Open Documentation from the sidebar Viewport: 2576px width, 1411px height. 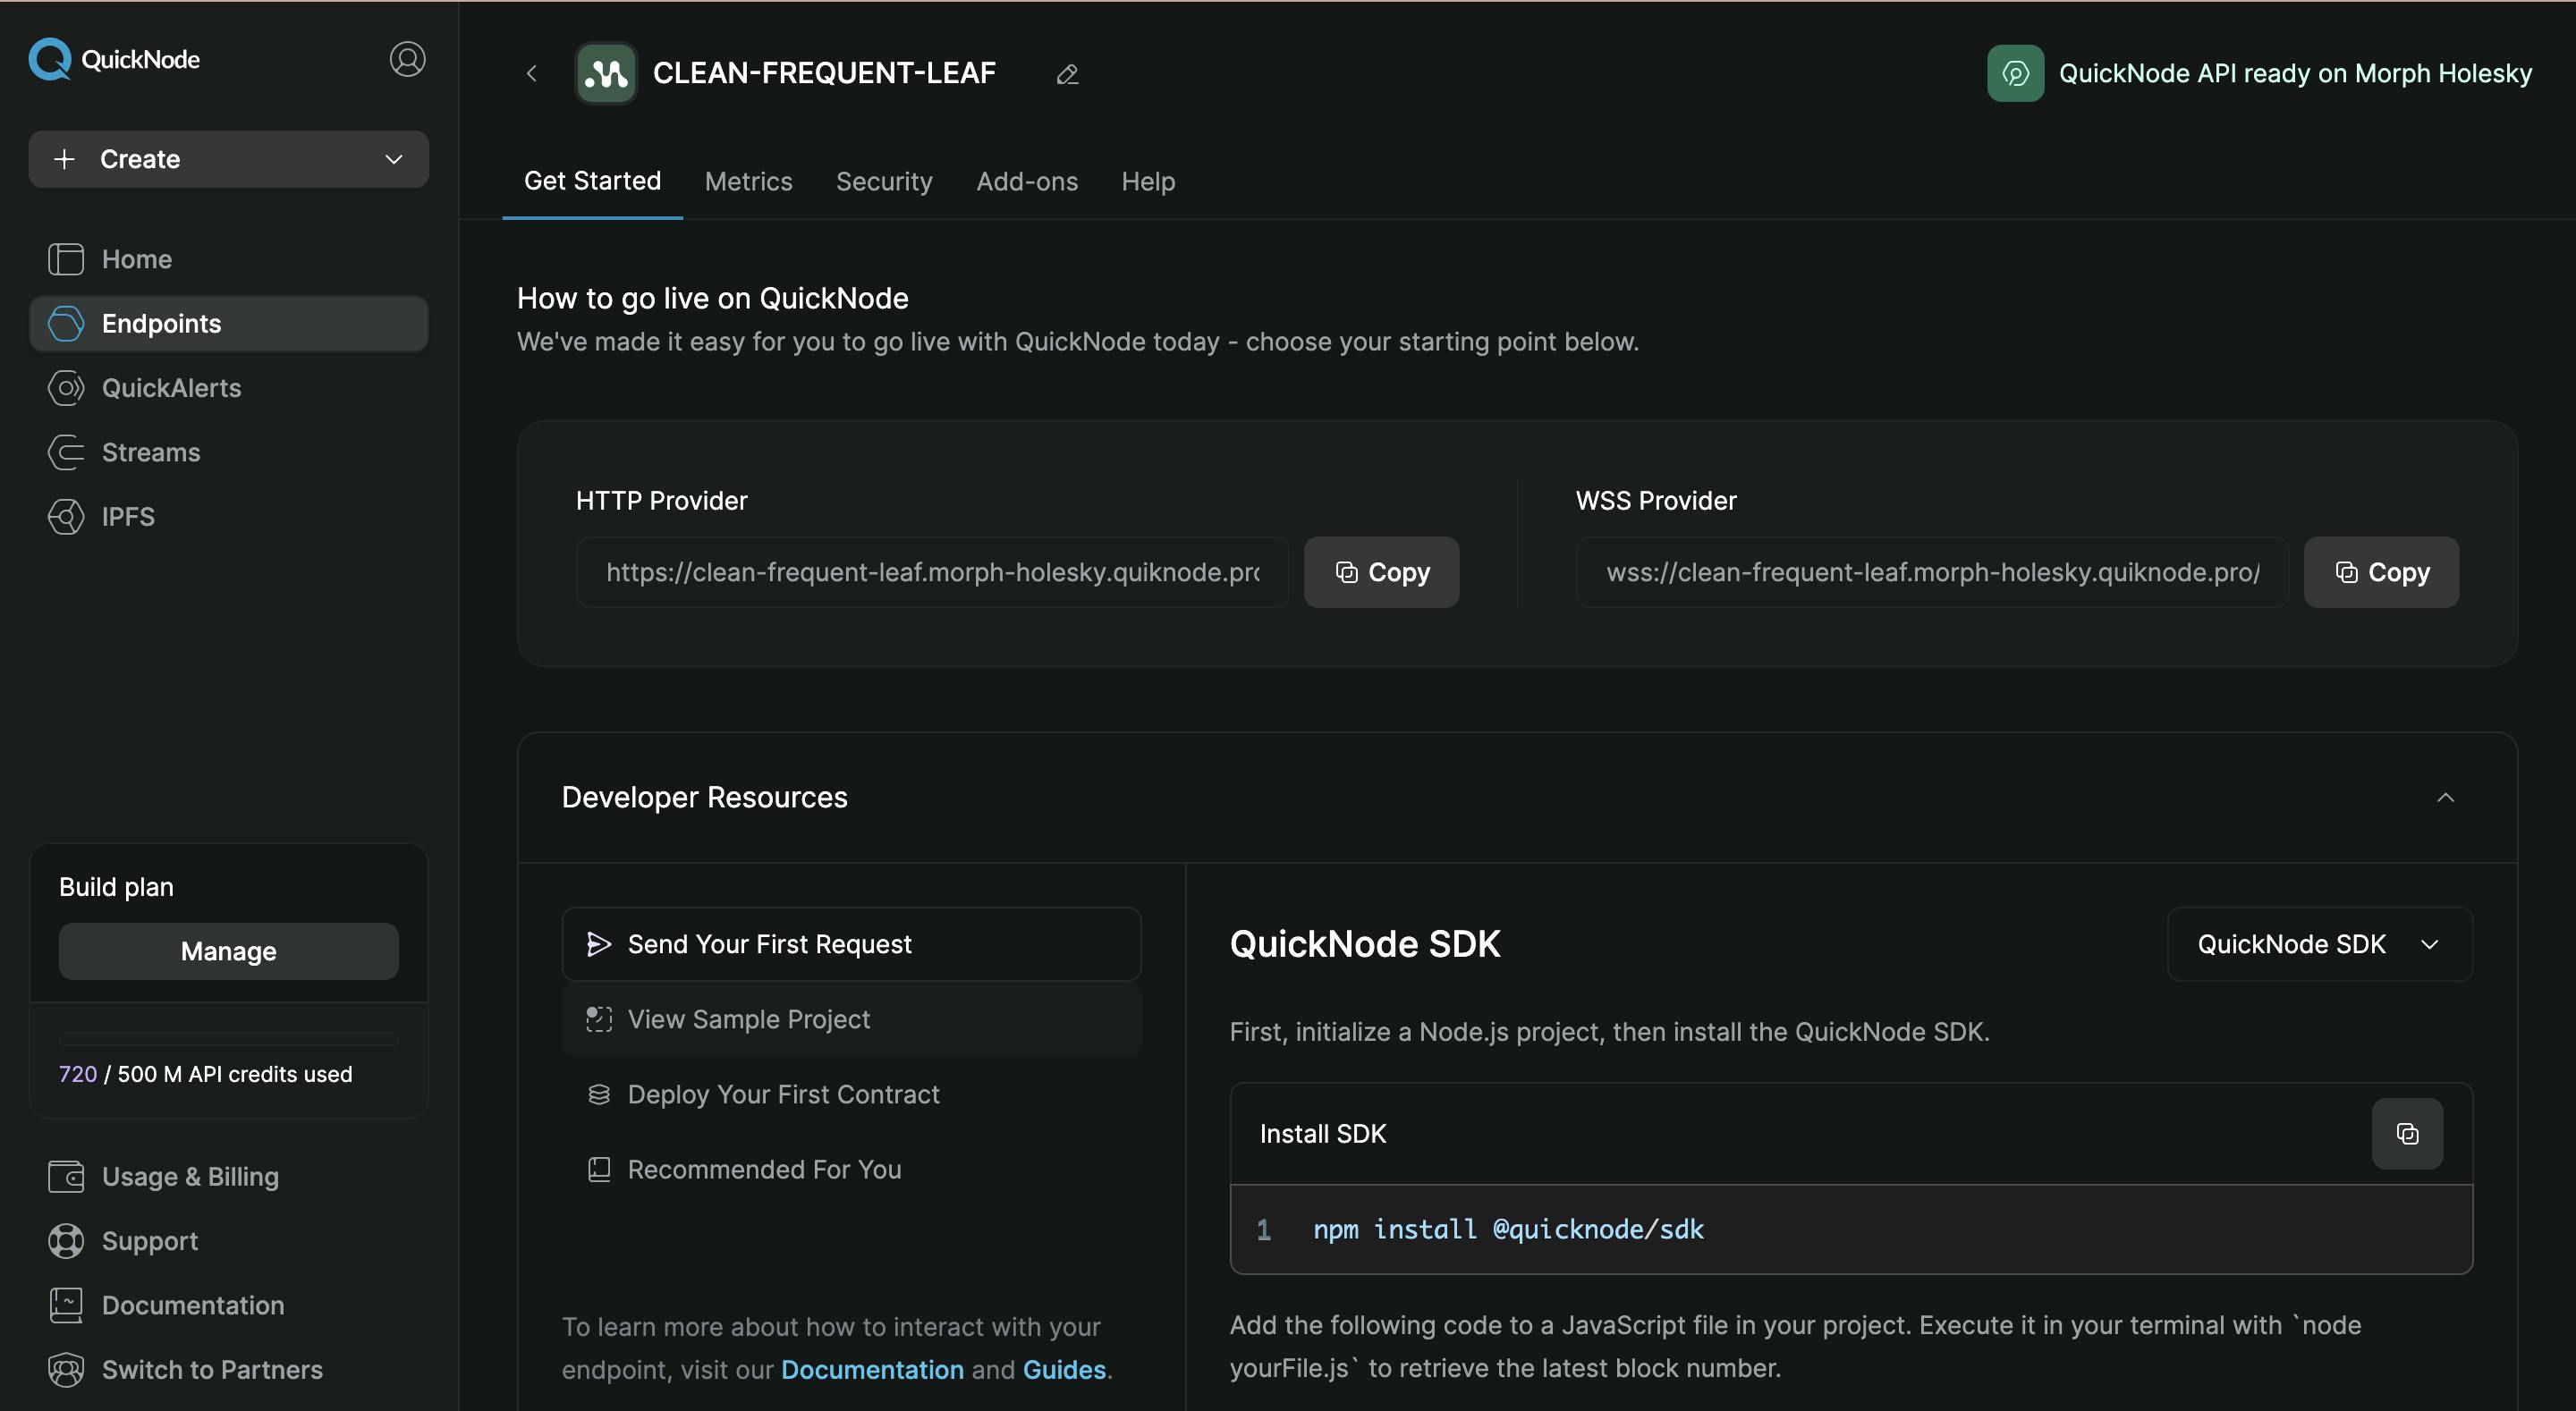pyautogui.click(x=228, y=1305)
